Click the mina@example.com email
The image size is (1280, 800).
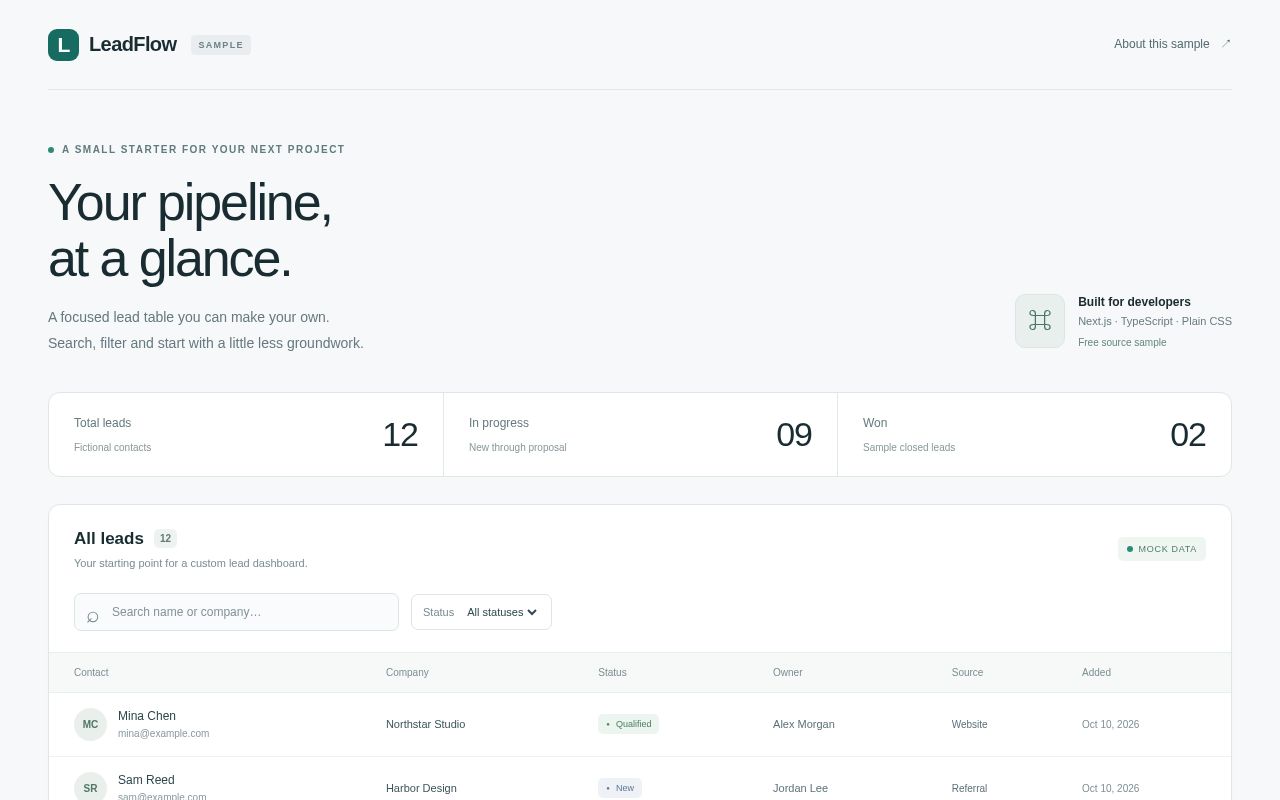(x=163, y=734)
